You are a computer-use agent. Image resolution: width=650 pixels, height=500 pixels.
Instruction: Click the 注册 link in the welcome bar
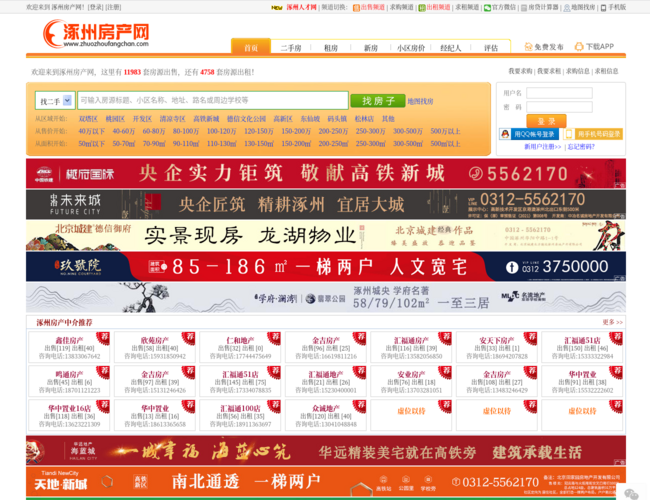(113, 7)
